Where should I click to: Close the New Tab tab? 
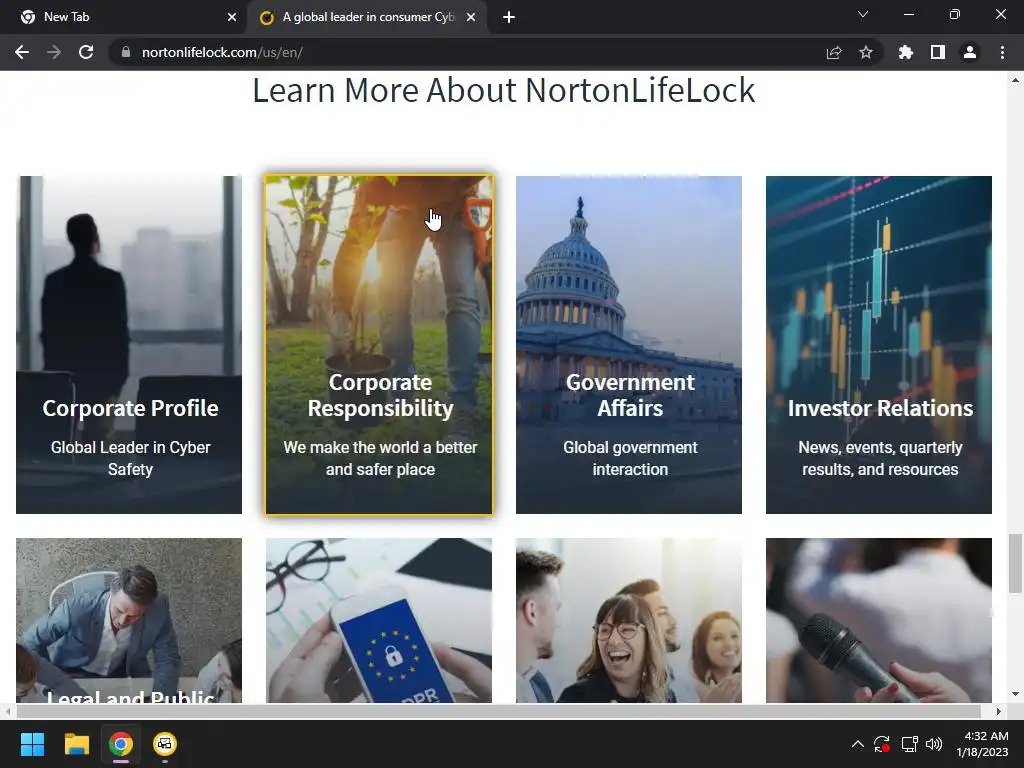[231, 17]
